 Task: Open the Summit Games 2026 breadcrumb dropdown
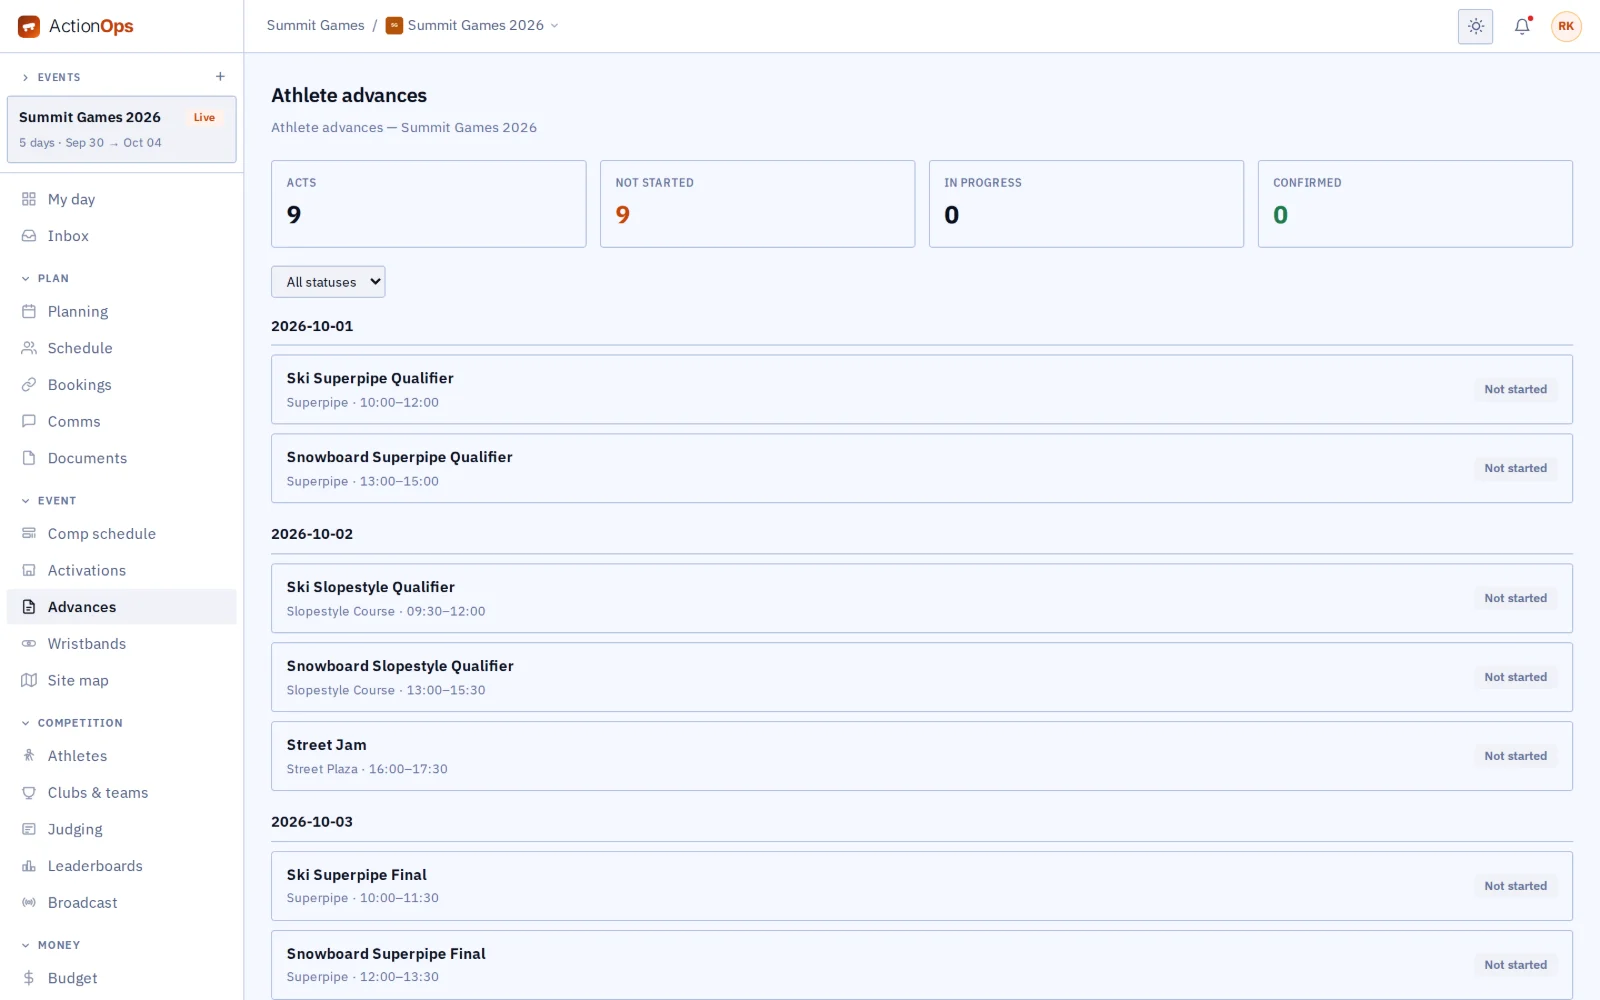click(x=472, y=25)
